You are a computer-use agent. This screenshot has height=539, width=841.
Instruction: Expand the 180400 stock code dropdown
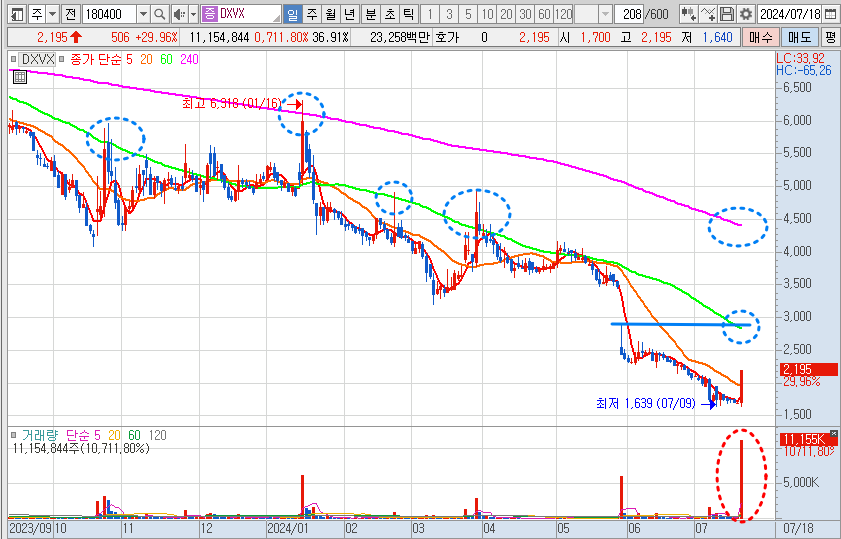pyautogui.click(x=143, y=14)
